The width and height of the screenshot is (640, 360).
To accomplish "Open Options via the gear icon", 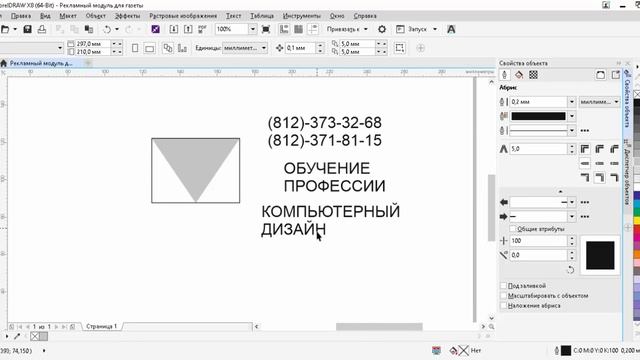I will point(382,29).
